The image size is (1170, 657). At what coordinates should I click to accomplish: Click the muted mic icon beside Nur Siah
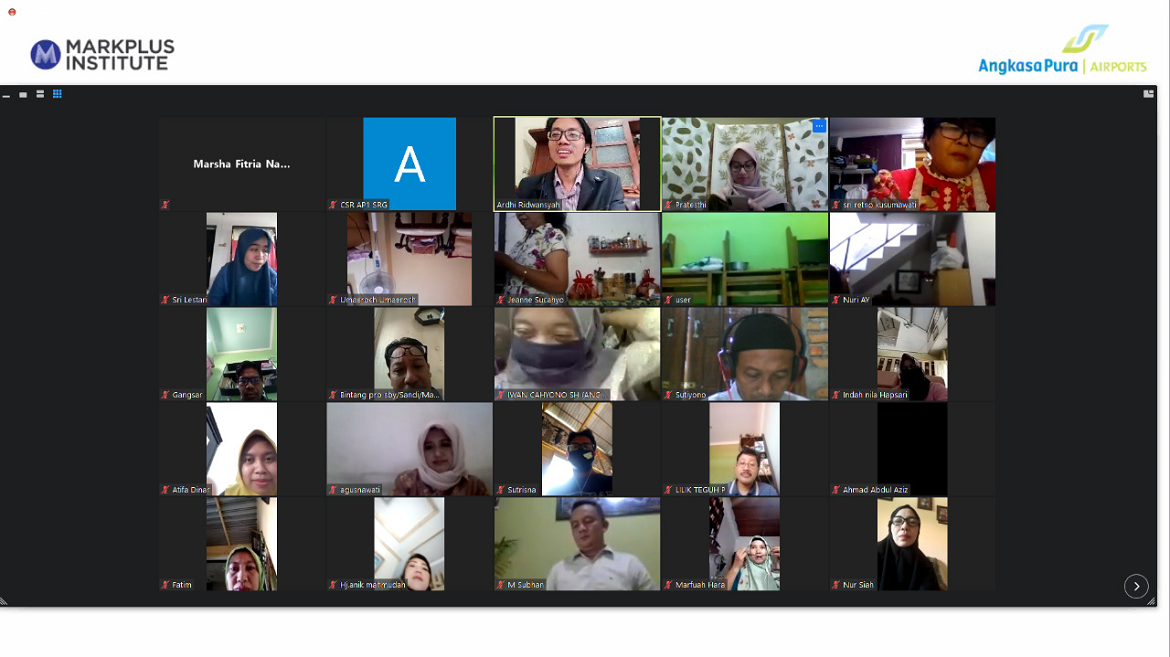pyautogui.click(x=836, y=585)
